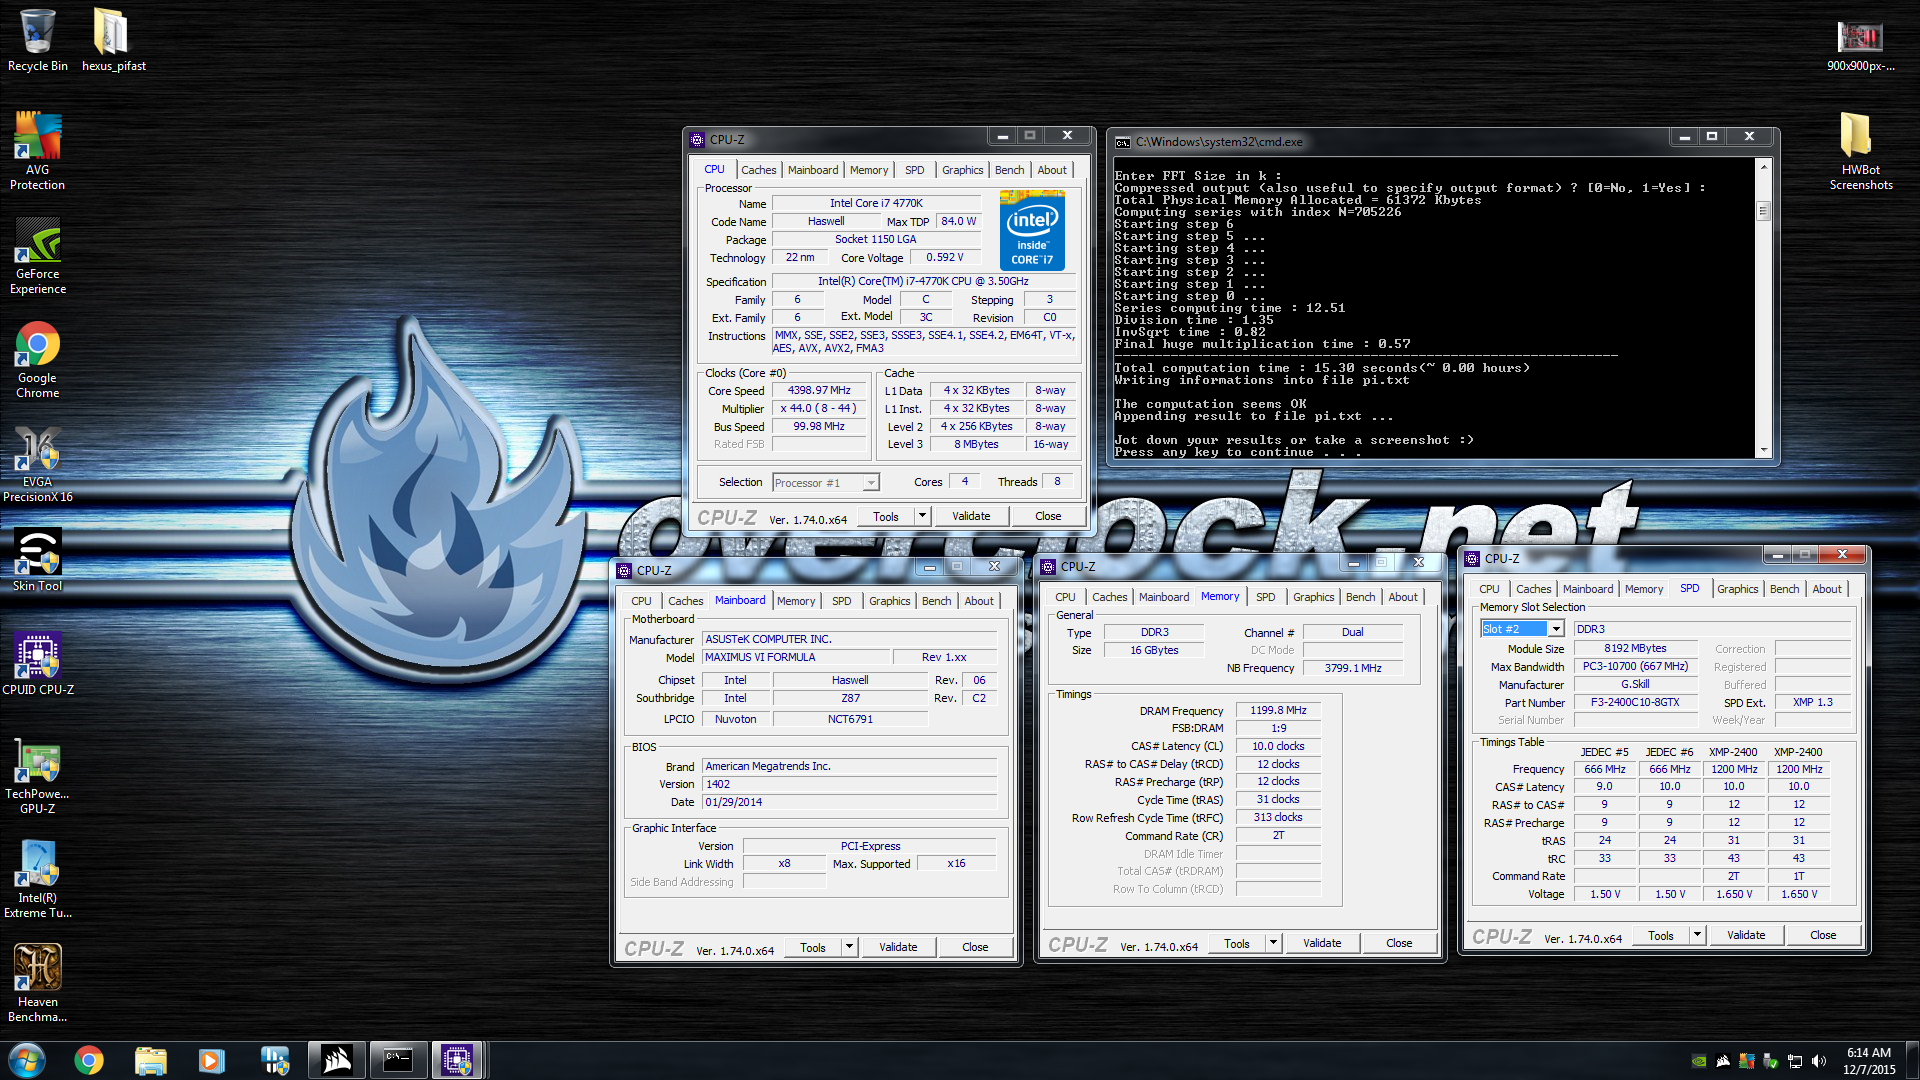Click the MAXIMUS VI FORMULA model field

pyautogui.click(x=796, y=658)
